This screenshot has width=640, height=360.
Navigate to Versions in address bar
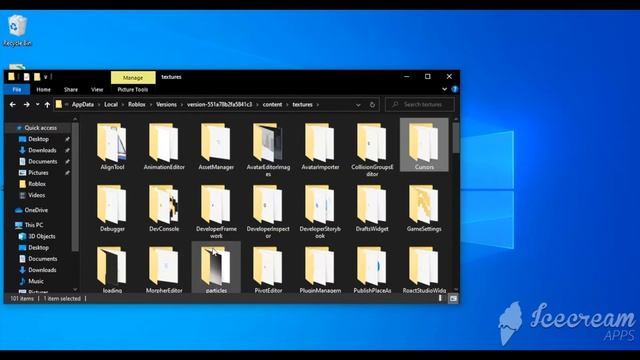167,105
